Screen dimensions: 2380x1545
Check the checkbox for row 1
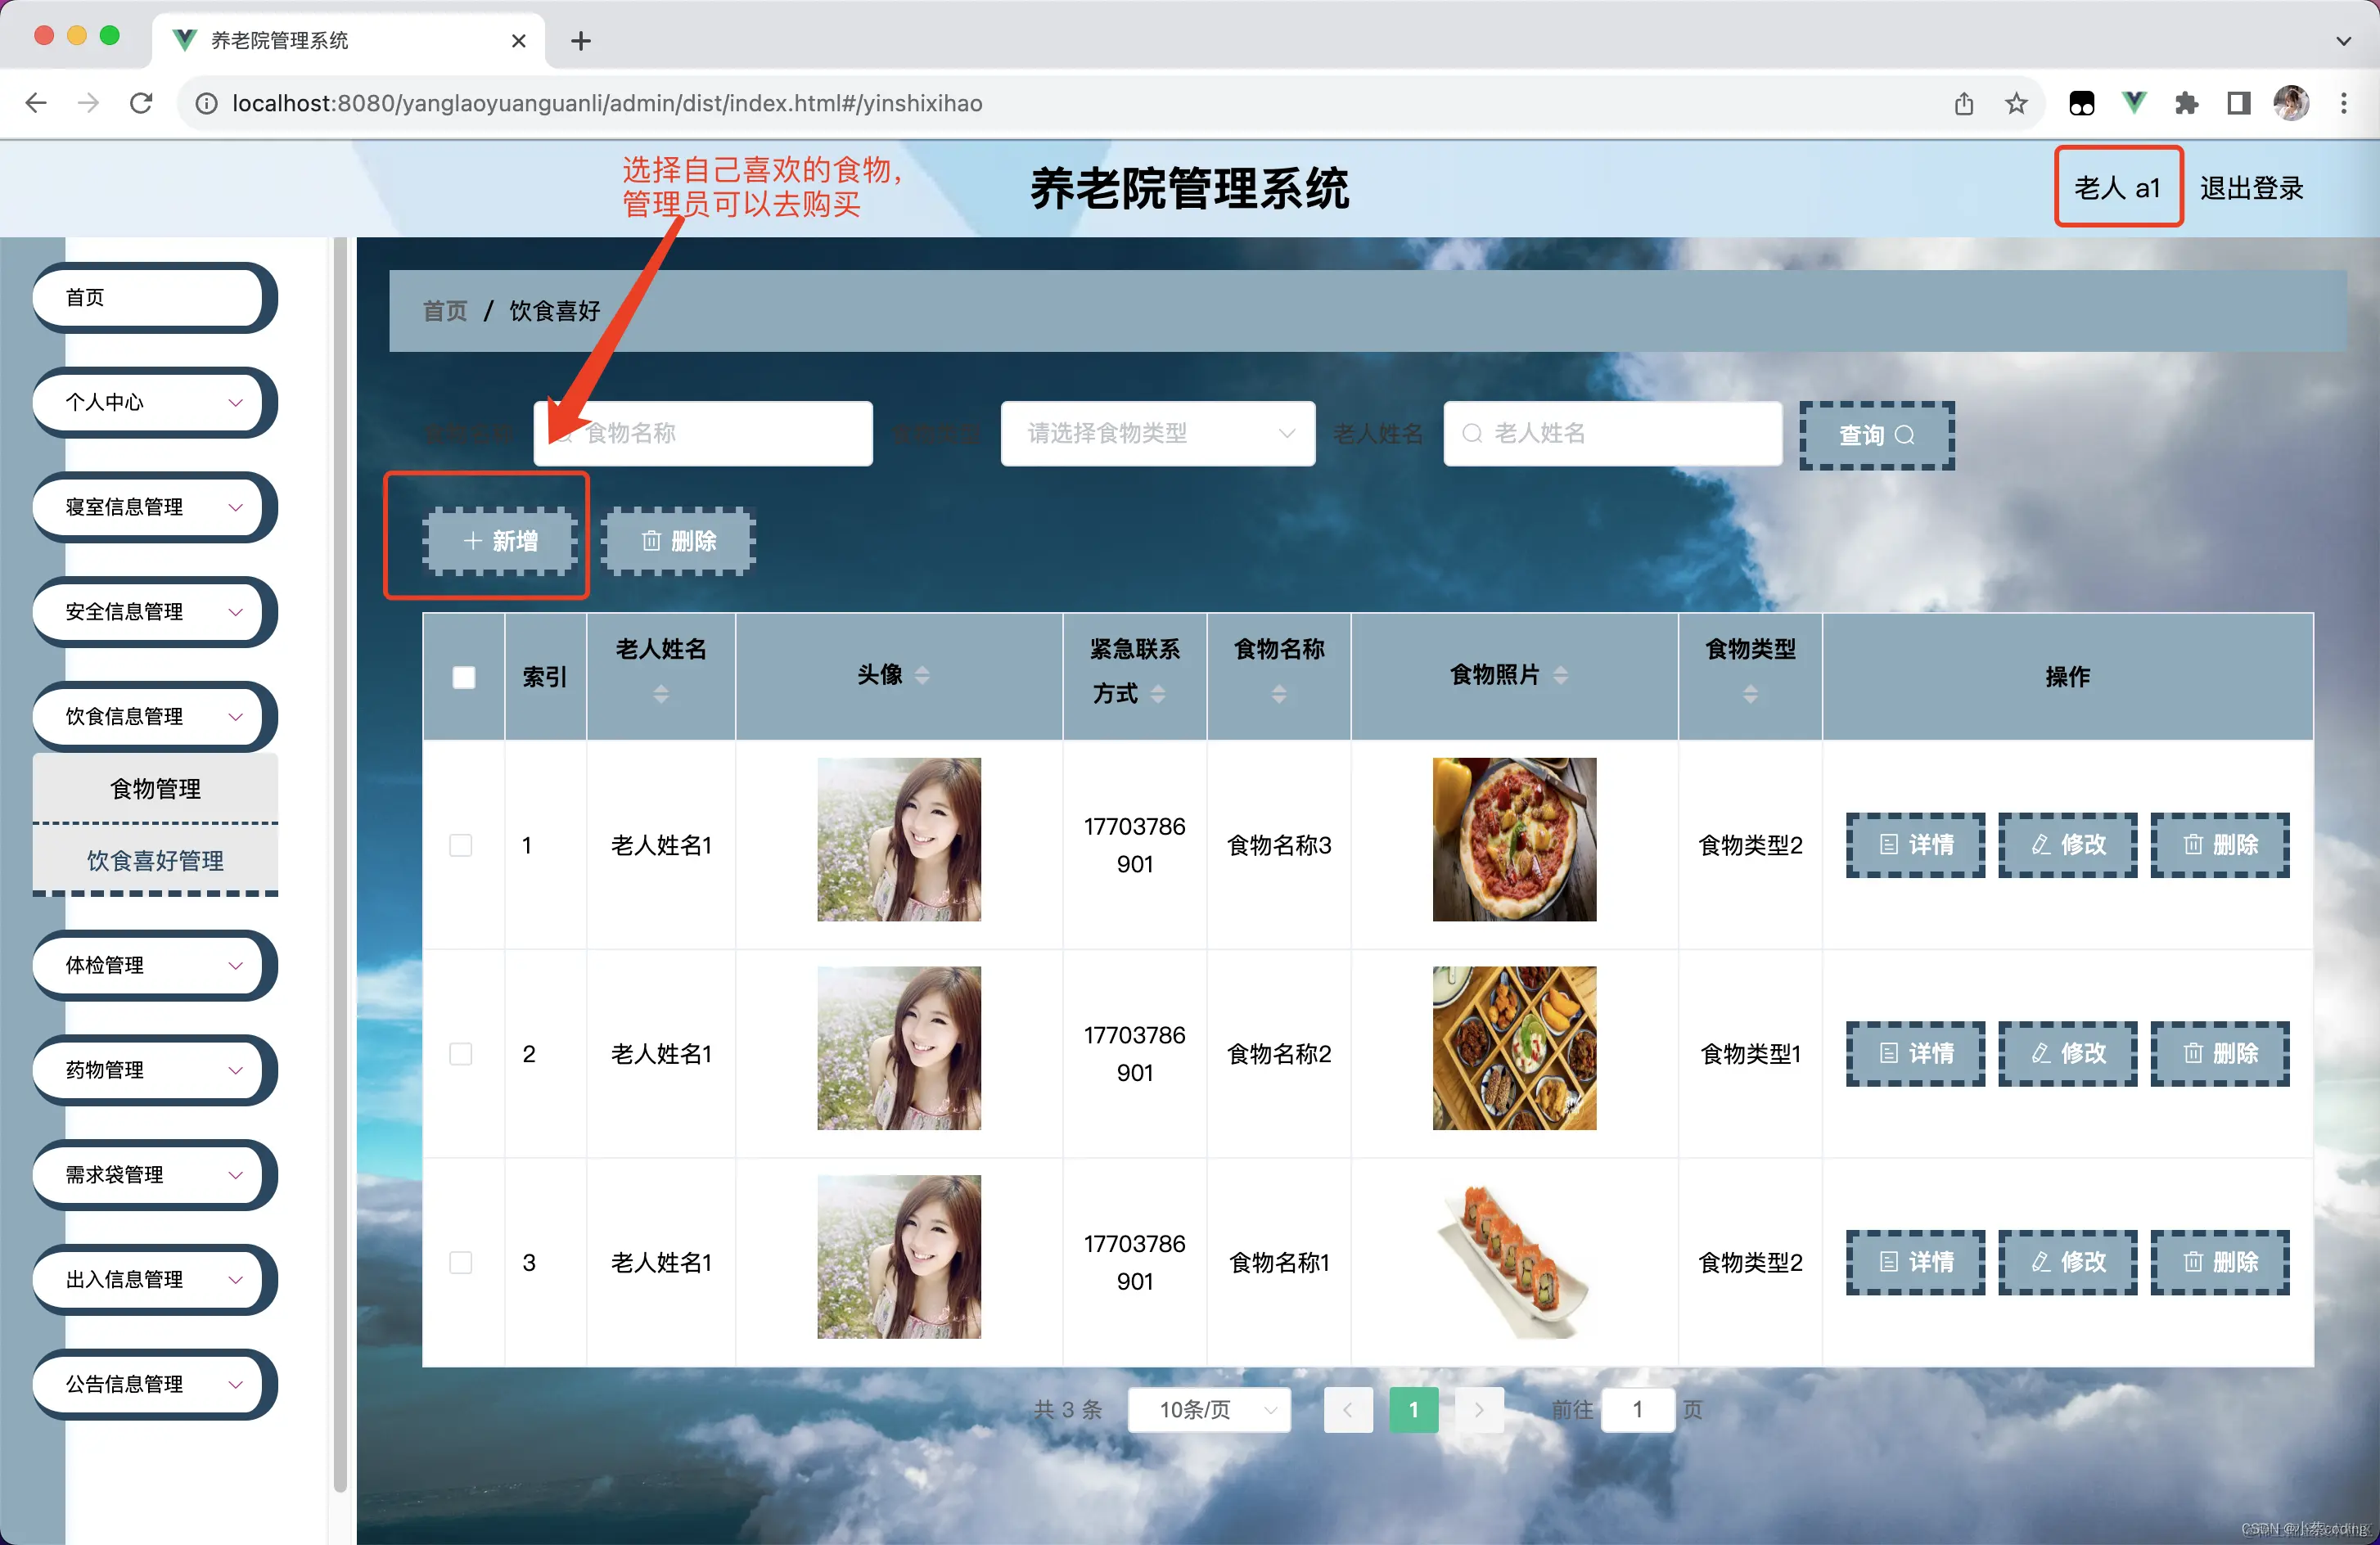click(x=461, y=845)
